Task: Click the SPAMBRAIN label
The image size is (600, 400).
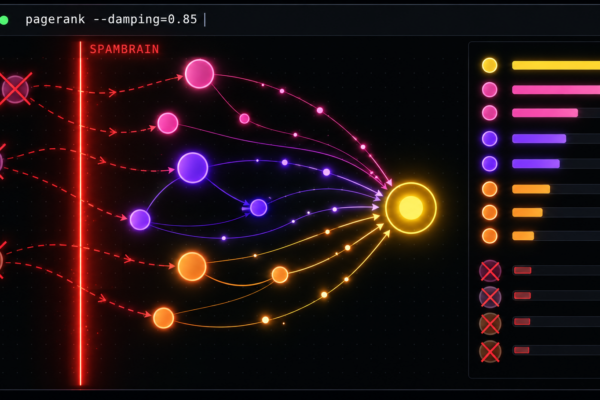Action: 124,49
